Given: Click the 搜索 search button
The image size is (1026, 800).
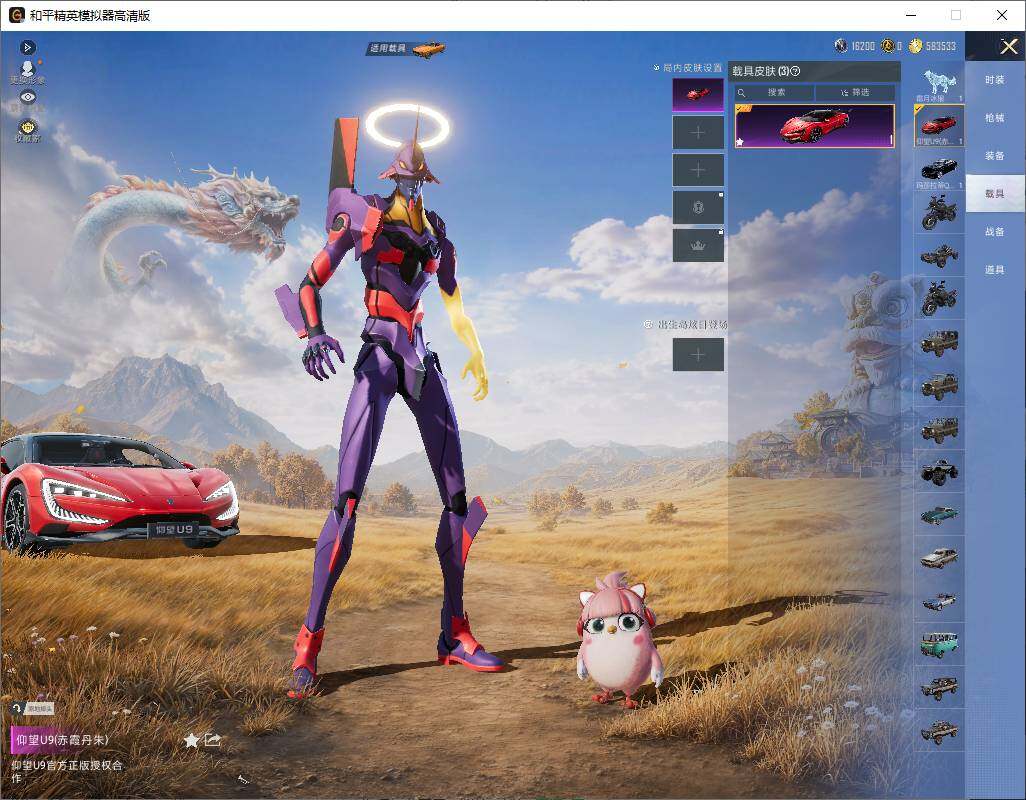Looking at the screenshot, I should pyautogui.click(x=774, y=92).
